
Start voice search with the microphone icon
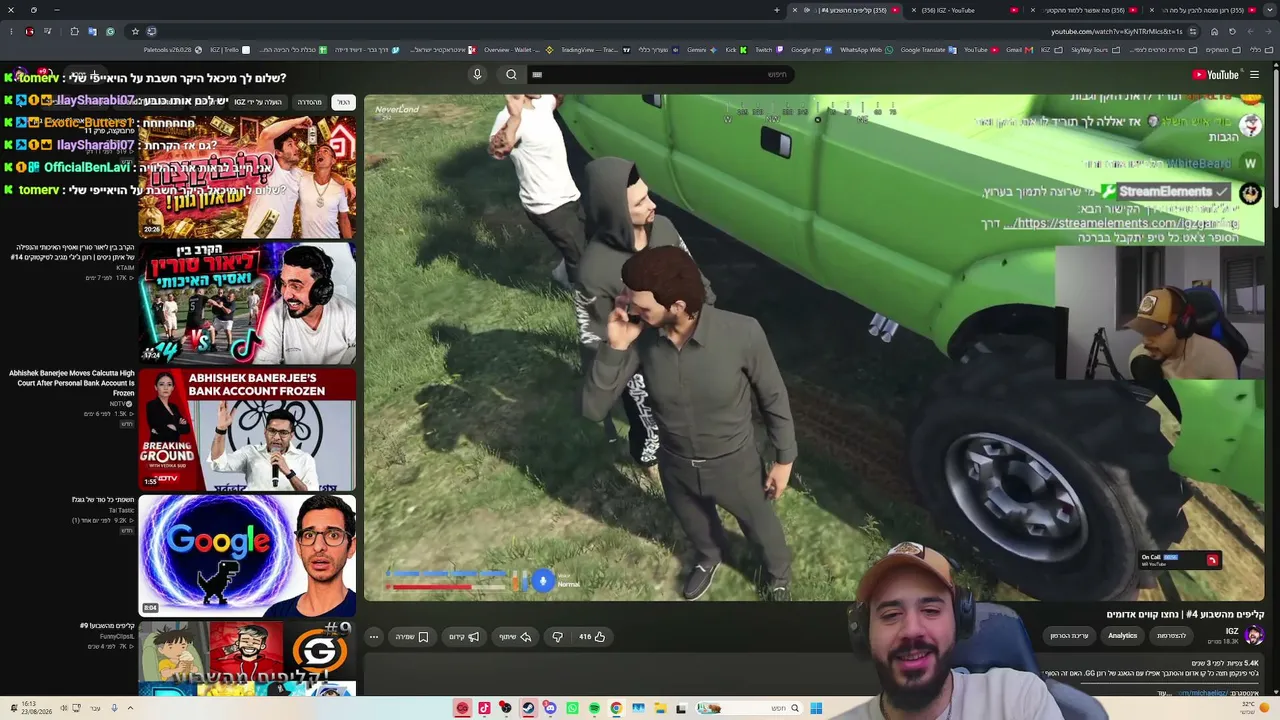[x=477, y=74]
